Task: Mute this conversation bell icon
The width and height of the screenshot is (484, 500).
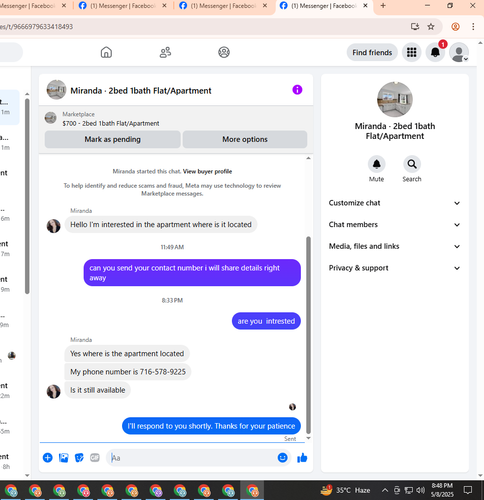Action: [x=377, y=164]
